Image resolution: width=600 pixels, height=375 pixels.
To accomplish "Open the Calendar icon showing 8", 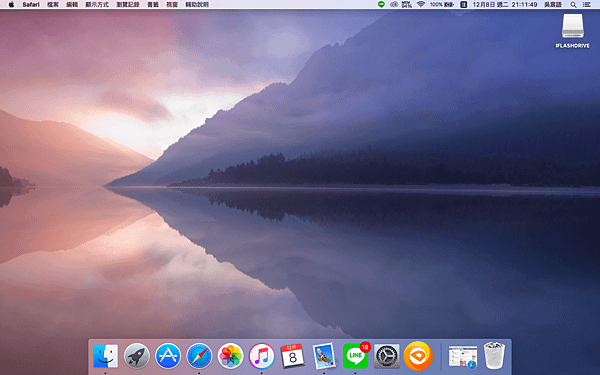I will 293,356.
